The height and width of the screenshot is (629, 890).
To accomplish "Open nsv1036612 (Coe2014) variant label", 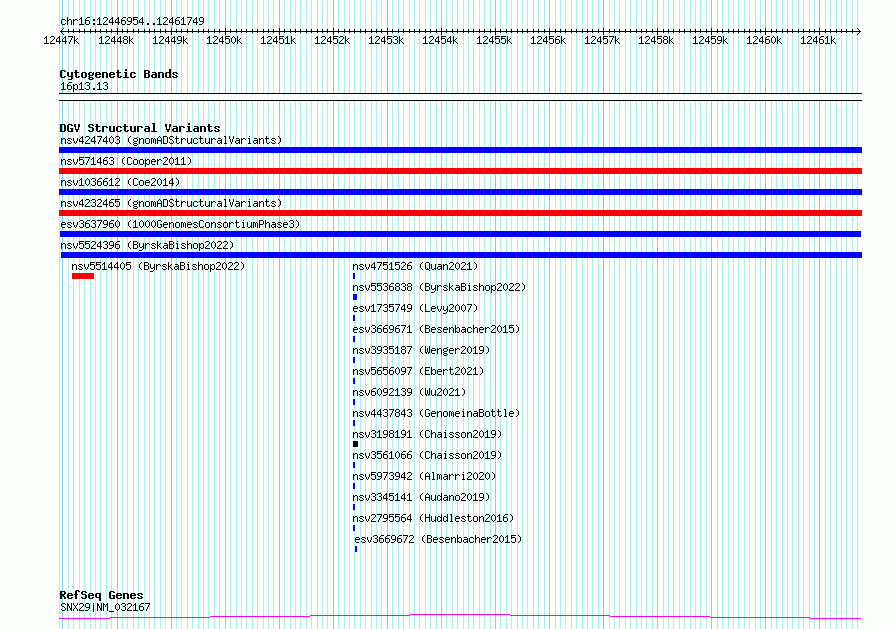I will point(120,182).
